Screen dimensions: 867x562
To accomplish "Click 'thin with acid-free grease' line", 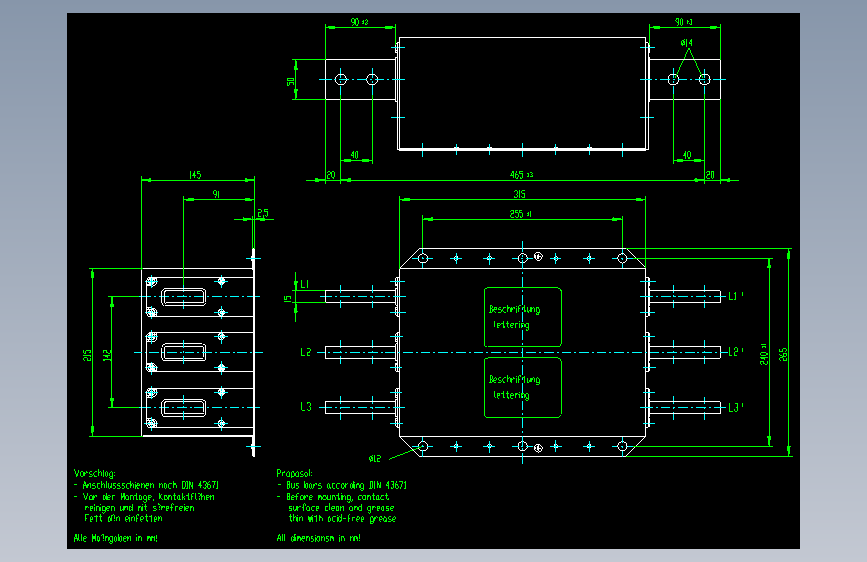I will coord(342,518).
